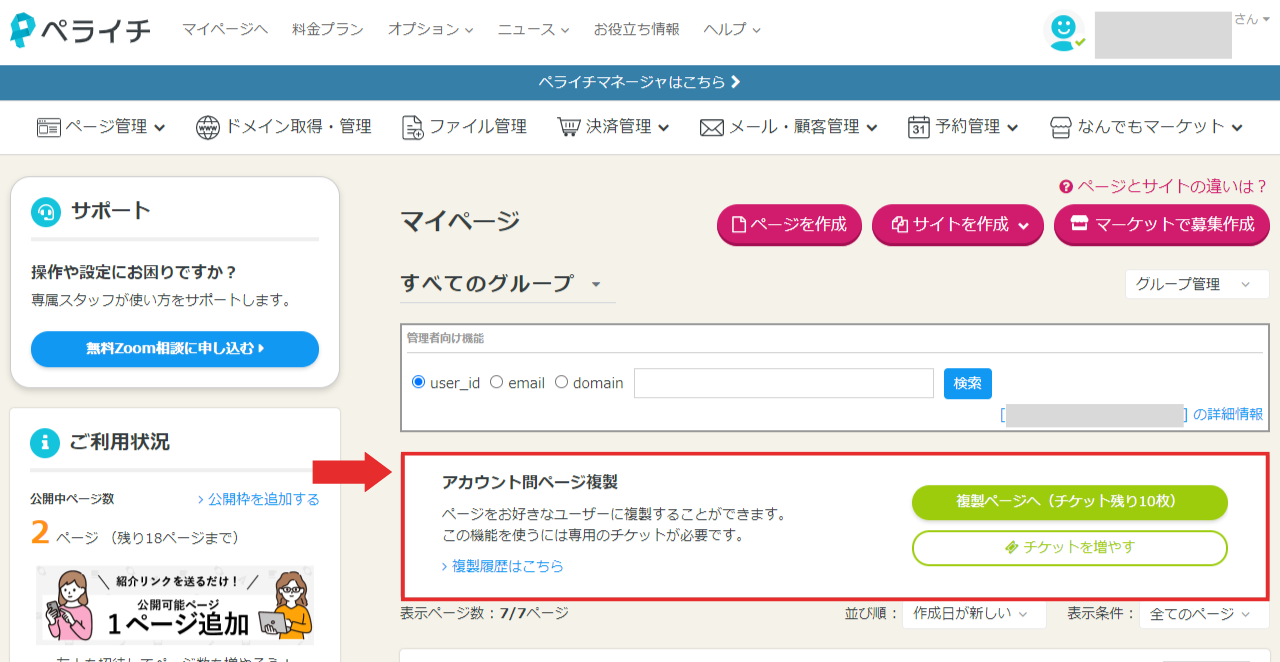1280x662 pixels.
Task: Expand the オプション menu
Action: pos(430,30)
